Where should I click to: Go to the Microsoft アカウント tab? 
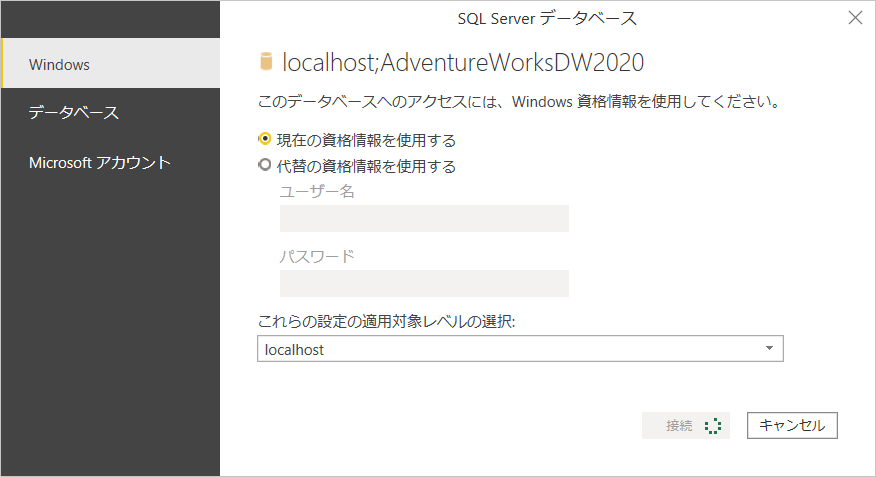coord(110,162)
